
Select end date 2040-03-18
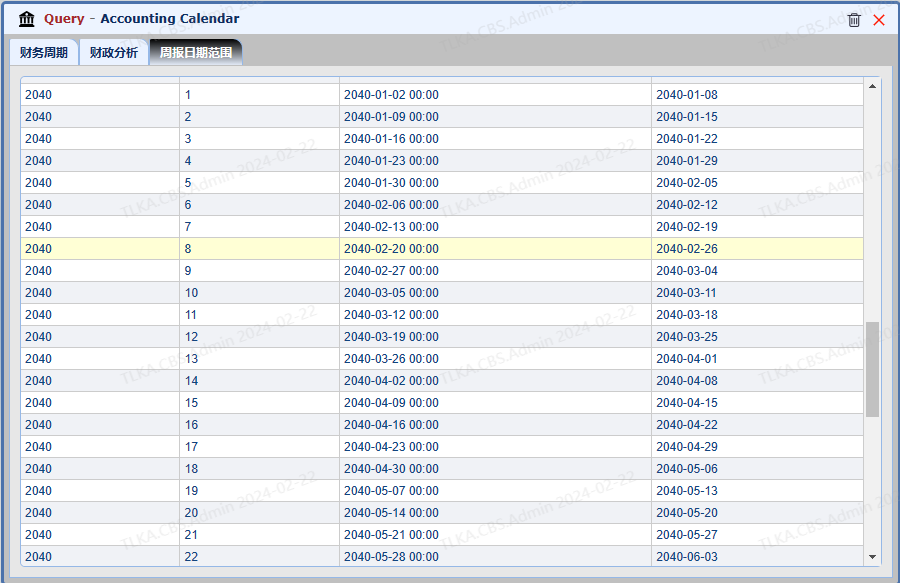click(x=757, y=314)
